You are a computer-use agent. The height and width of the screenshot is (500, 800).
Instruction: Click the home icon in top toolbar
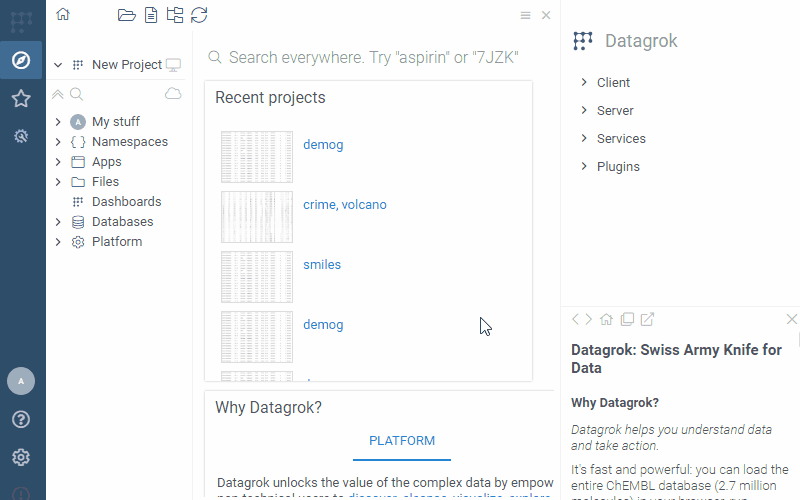(63, 14)
